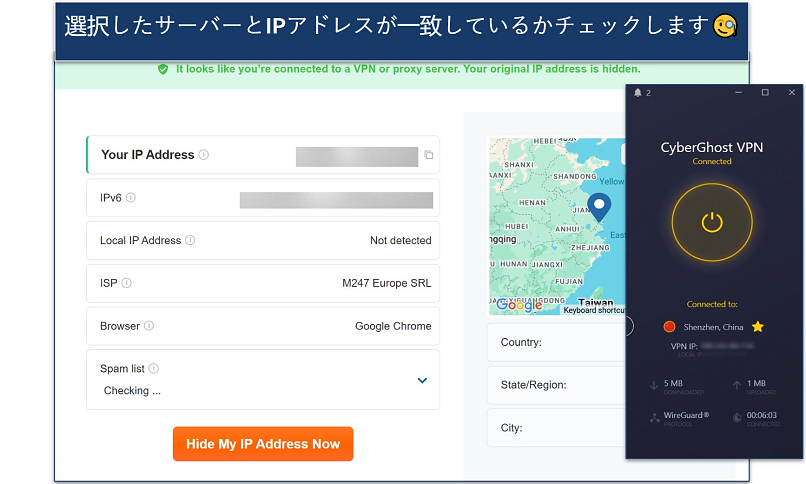Click the 1 MB uploaded stat

[x=756, y=383]
